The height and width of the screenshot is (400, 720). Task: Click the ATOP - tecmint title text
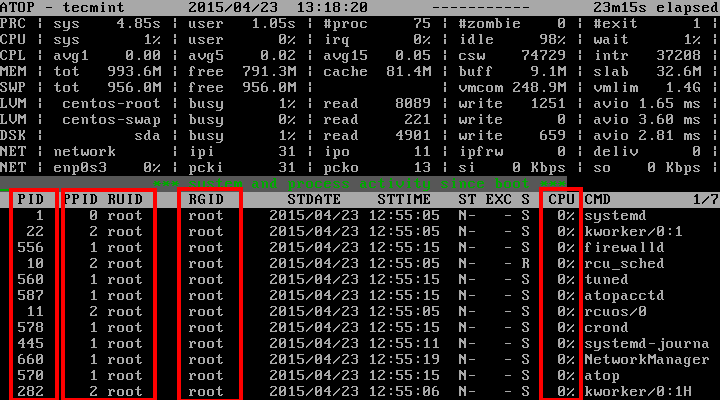(x=60, y=7)
